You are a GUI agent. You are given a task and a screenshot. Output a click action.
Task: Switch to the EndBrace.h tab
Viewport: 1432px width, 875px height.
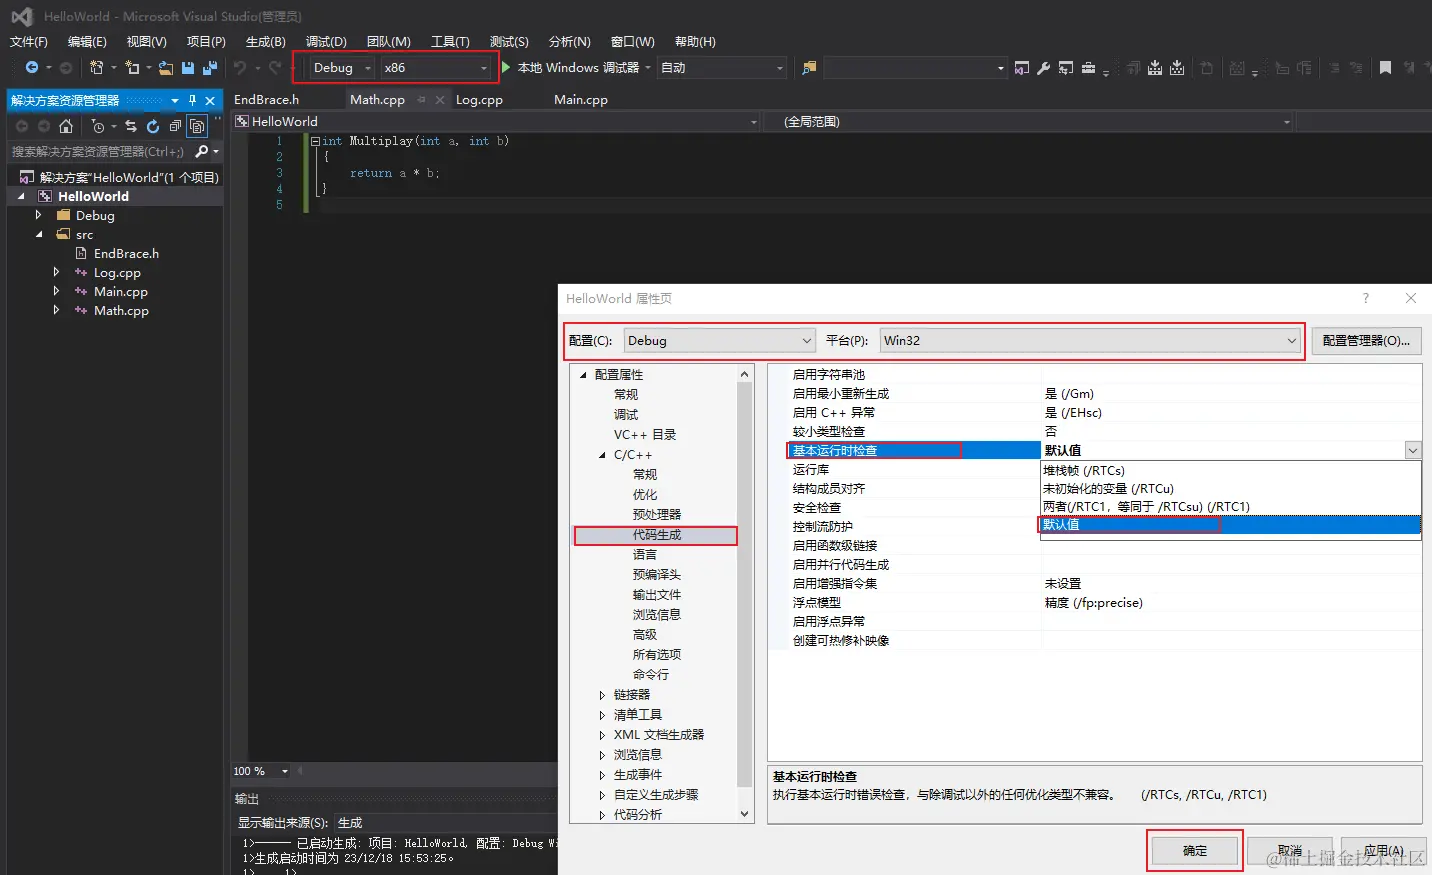pyautogui.click(x=266, y=99)
